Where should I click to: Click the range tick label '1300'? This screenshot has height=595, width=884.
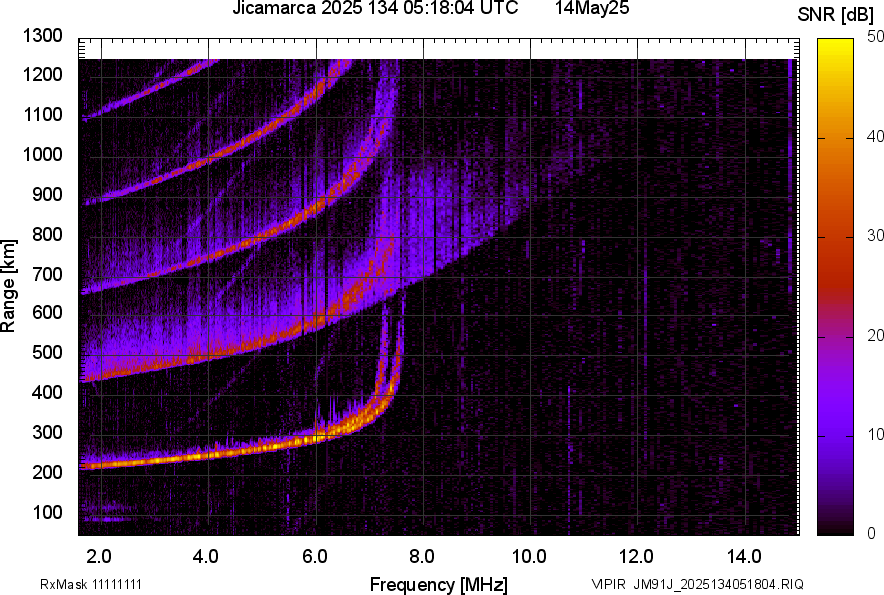click(x=42, y=36)
